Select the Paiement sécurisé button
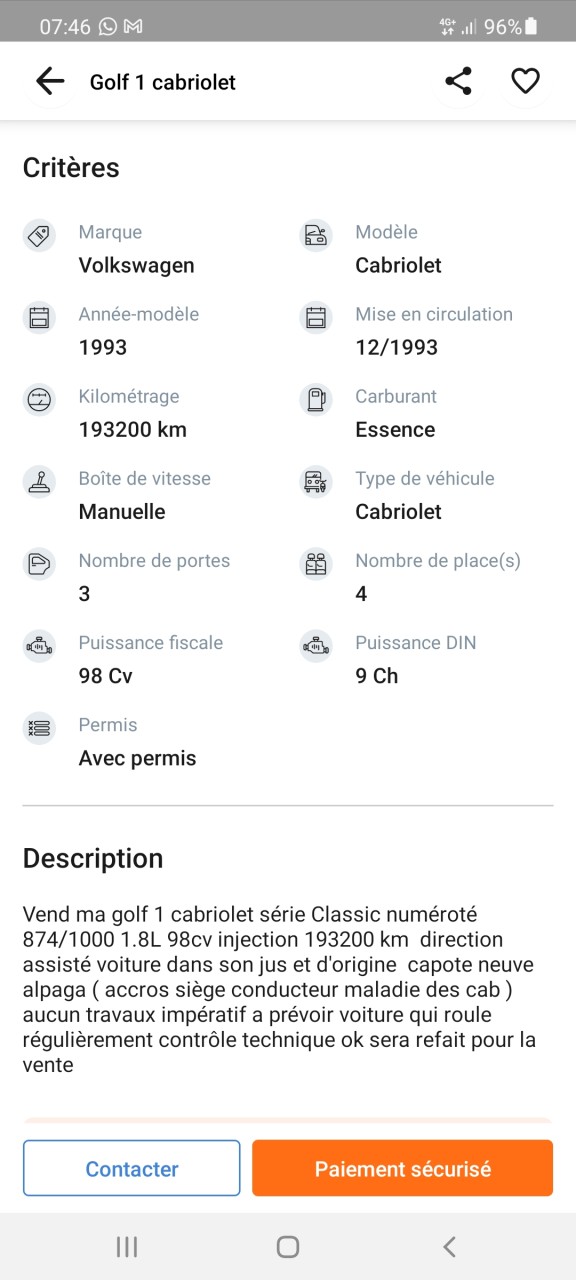576x1280 pixels. [403, 1168]
